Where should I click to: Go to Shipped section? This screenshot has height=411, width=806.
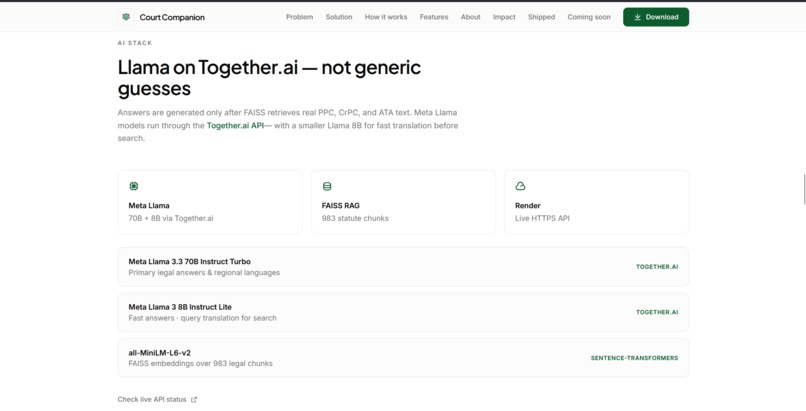[541, 17]
